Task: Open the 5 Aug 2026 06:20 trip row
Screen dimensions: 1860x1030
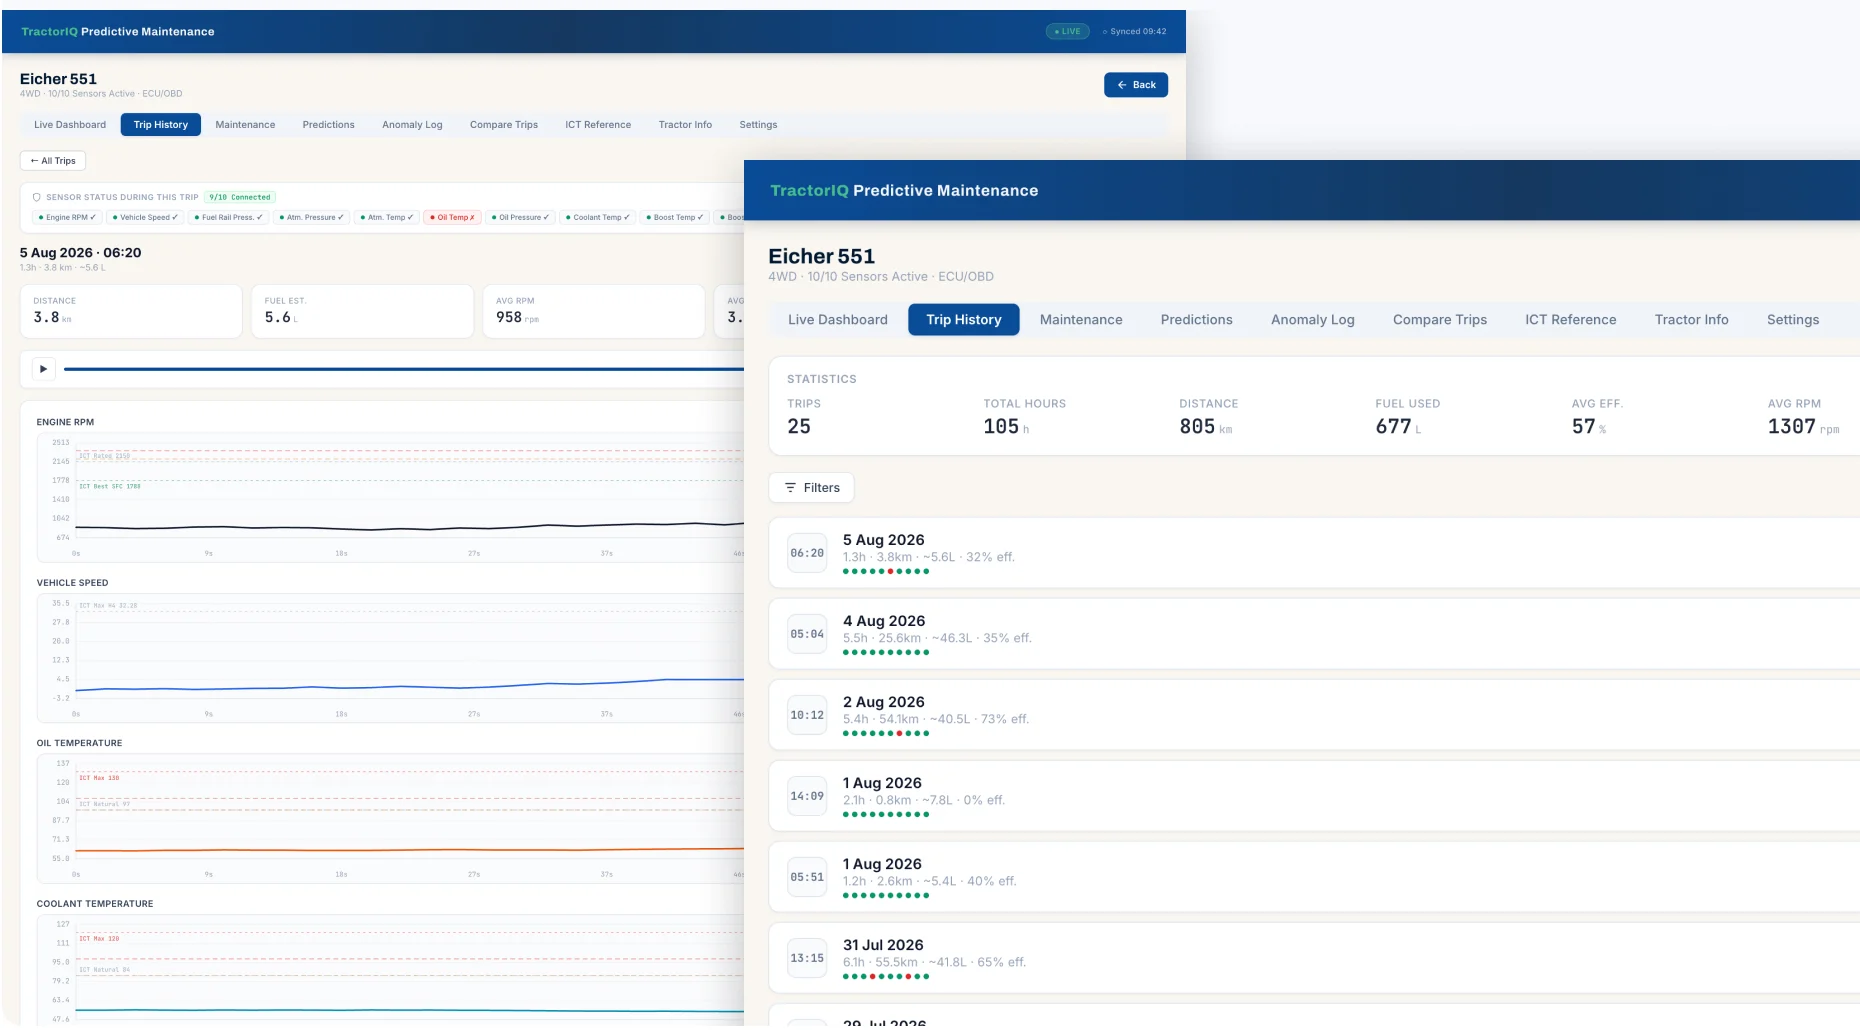Action: click(x=1314, y=553)
